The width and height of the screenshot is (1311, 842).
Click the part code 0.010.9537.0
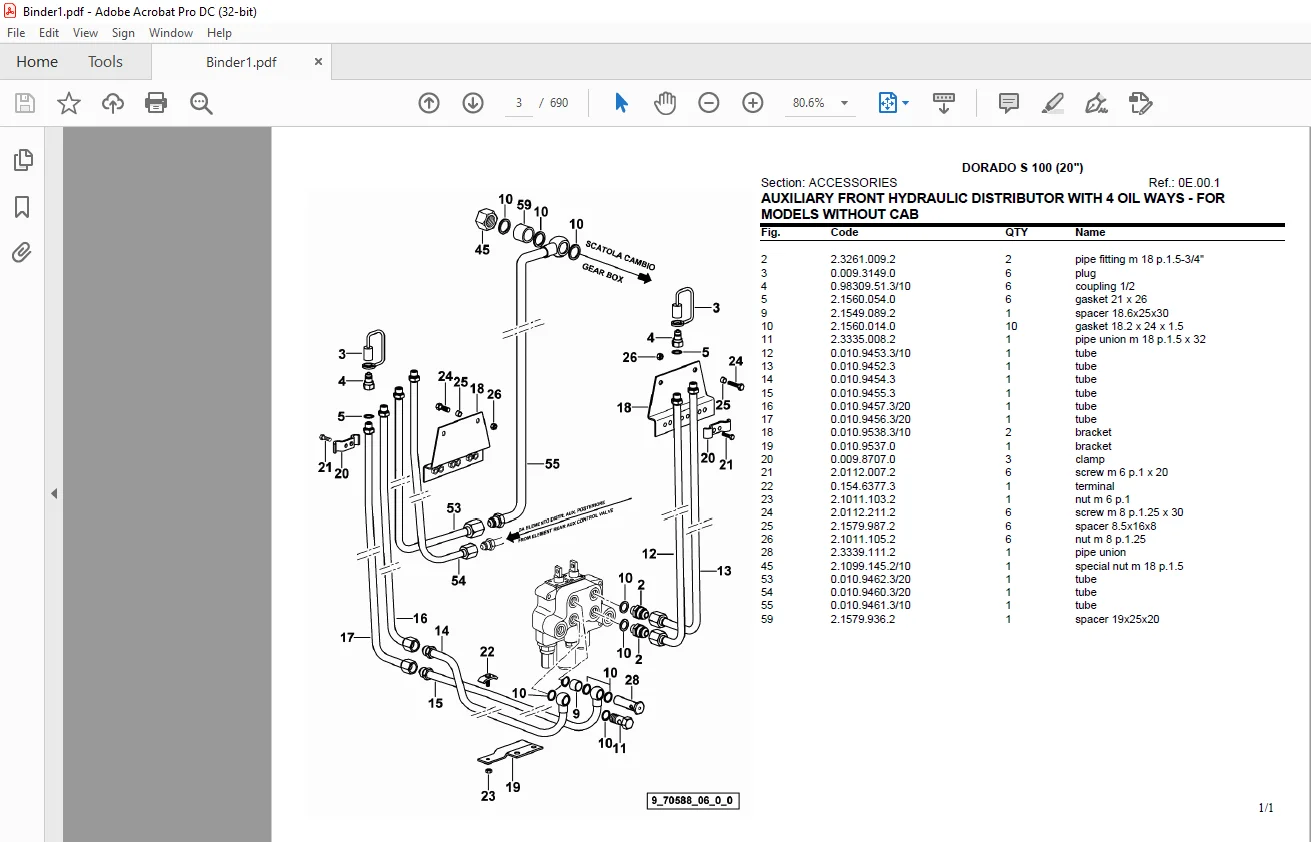tap(863, 446)
